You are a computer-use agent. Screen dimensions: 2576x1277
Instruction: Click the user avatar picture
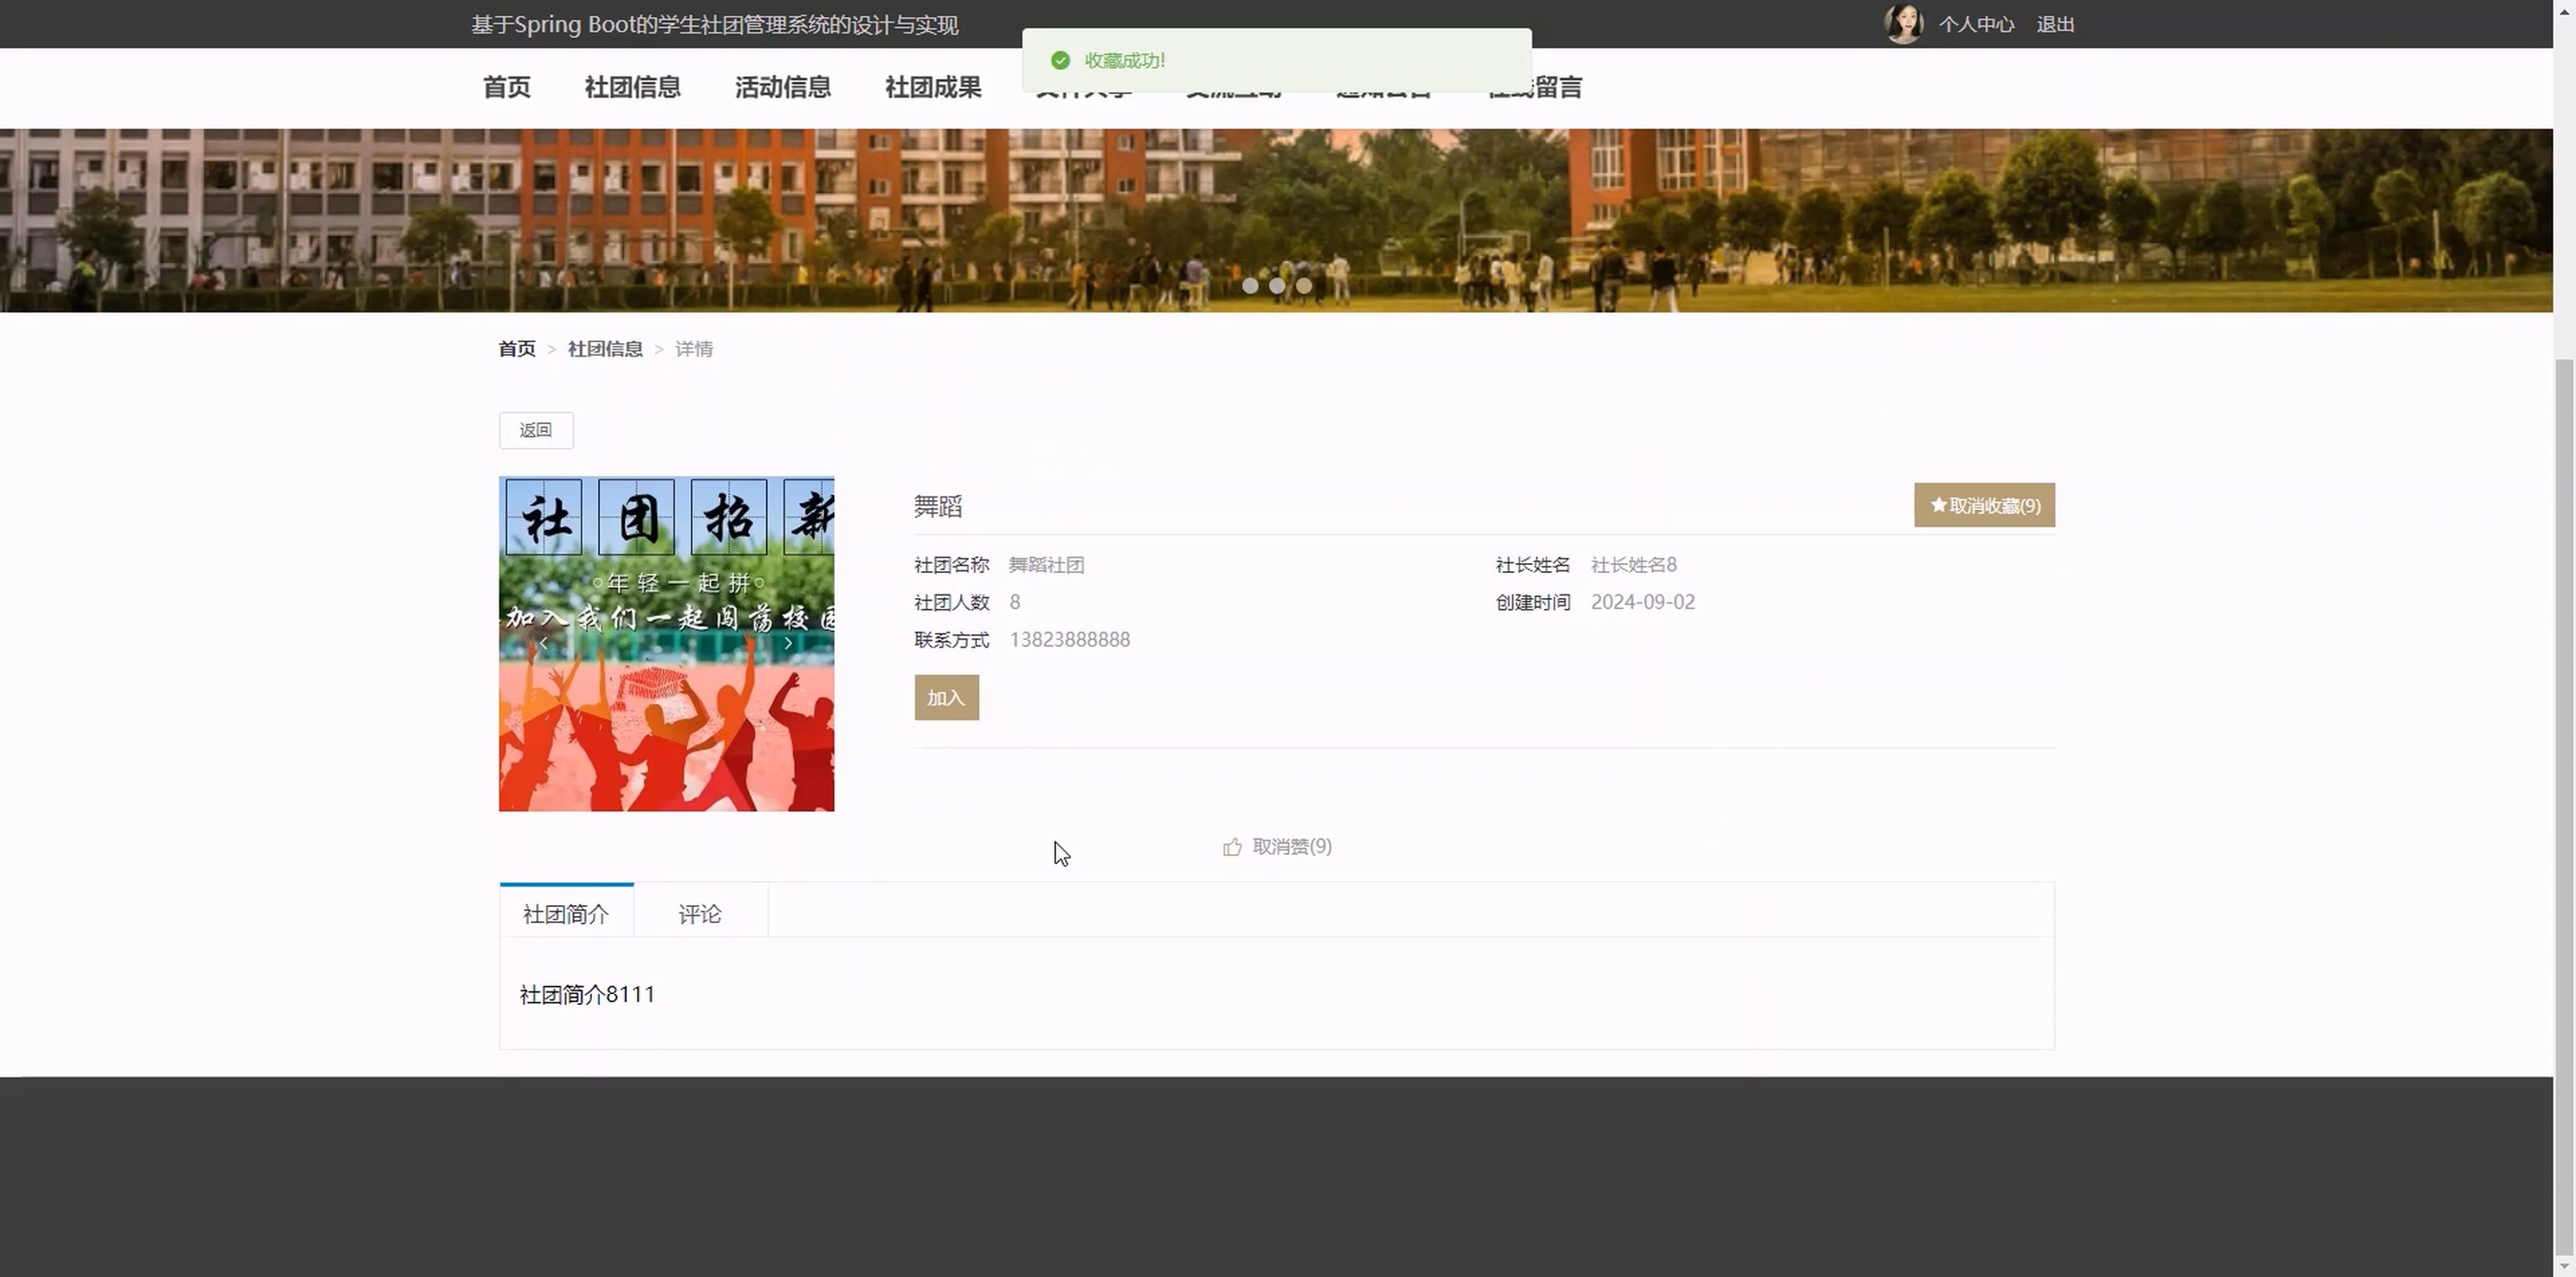(1903, 24)
